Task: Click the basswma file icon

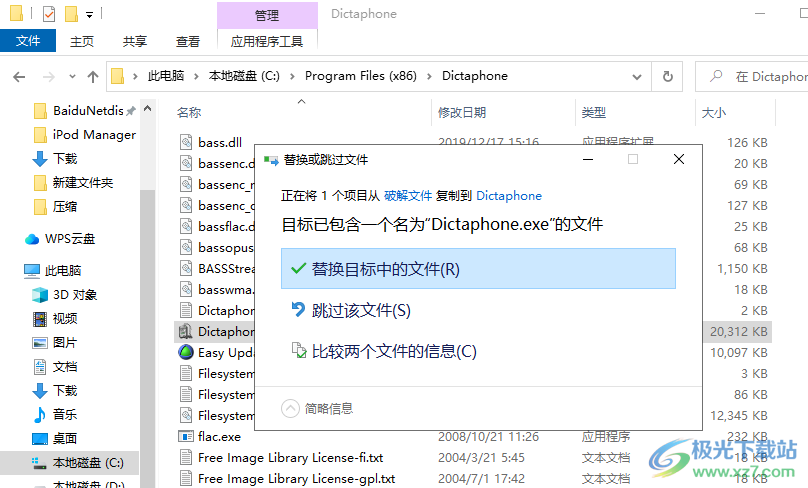Action: (x=186, y=290)
